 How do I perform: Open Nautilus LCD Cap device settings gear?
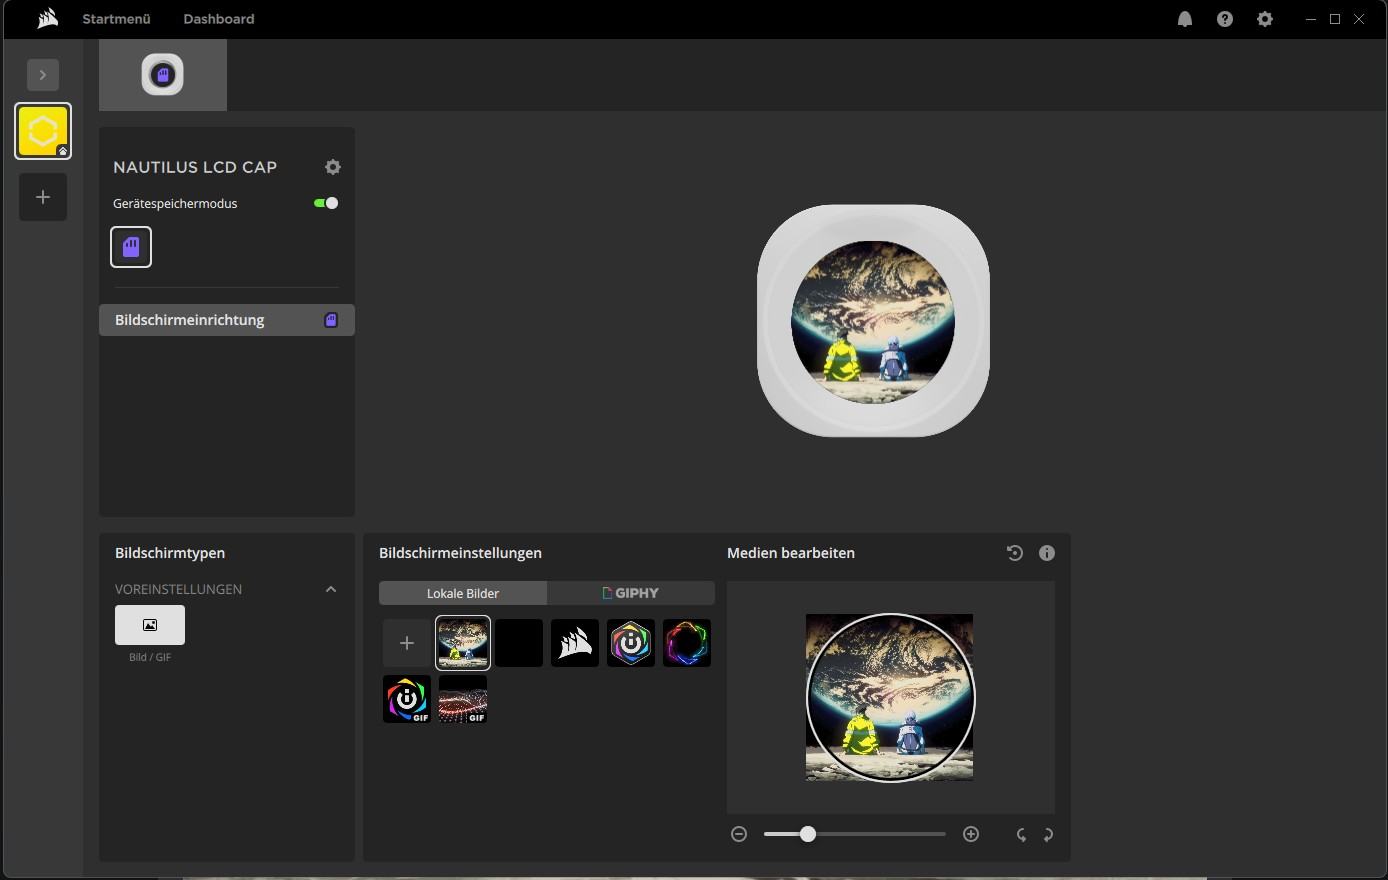[x=333, y=167]
